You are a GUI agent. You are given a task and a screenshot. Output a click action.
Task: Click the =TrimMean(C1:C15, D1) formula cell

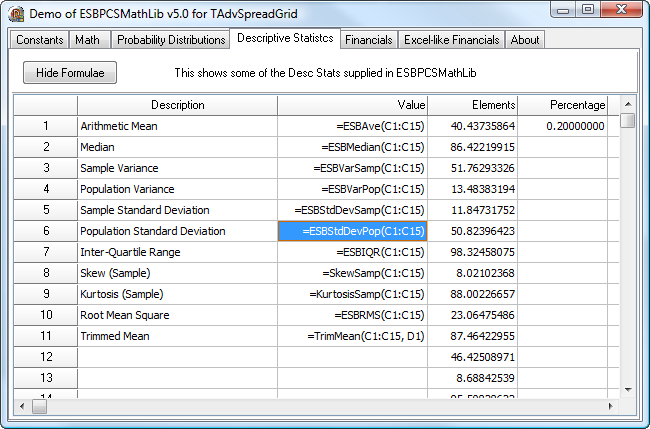[352, 336]
